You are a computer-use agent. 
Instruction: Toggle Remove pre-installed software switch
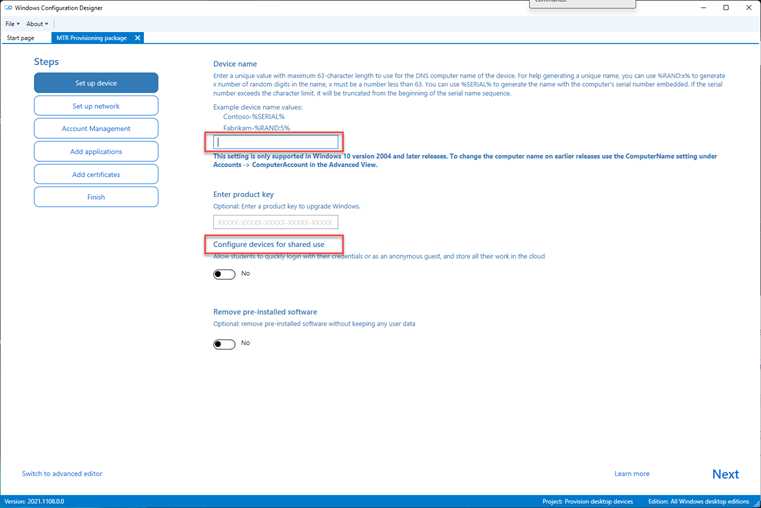tap(224, 344)
